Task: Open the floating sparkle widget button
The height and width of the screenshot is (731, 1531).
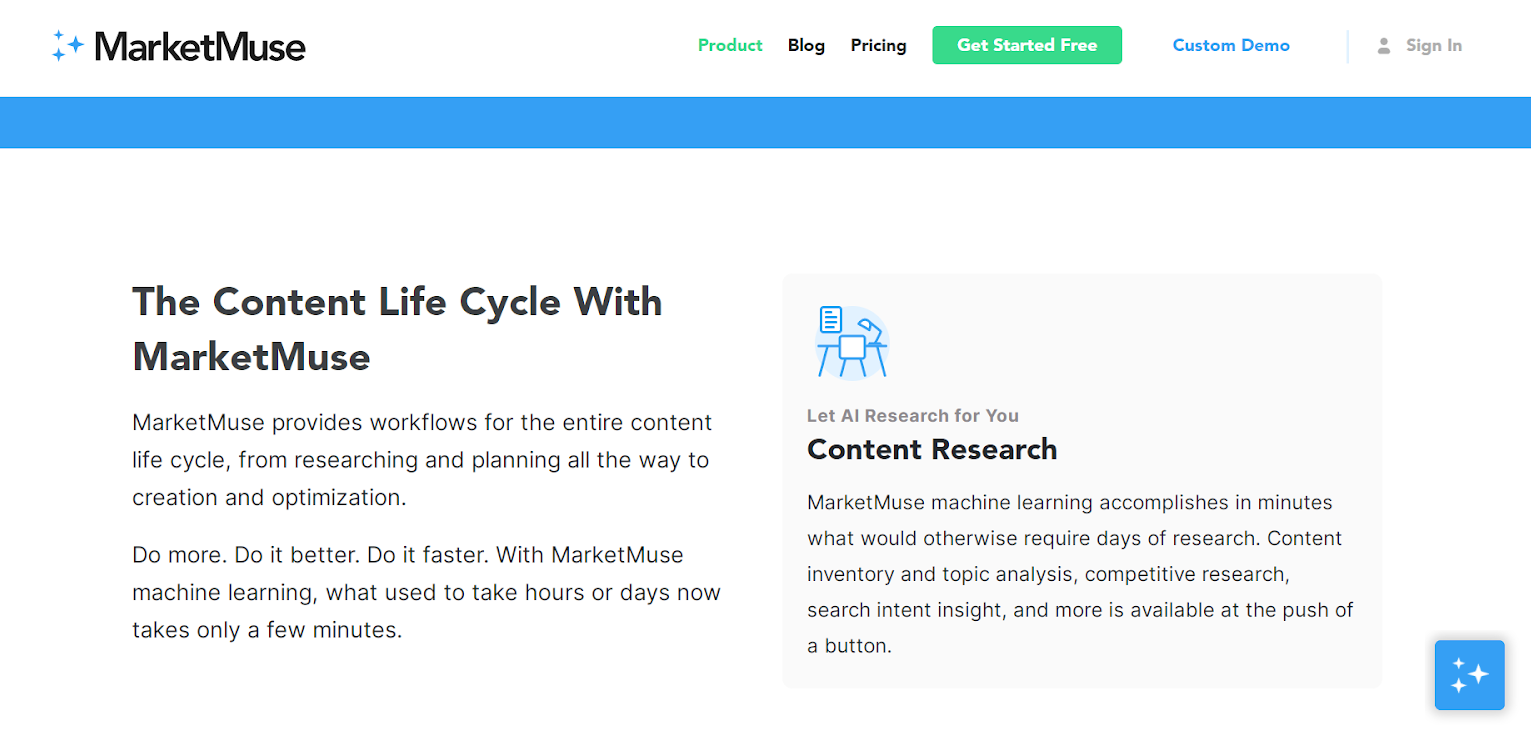Action: pyautogui.click(x=1469, y=675)
